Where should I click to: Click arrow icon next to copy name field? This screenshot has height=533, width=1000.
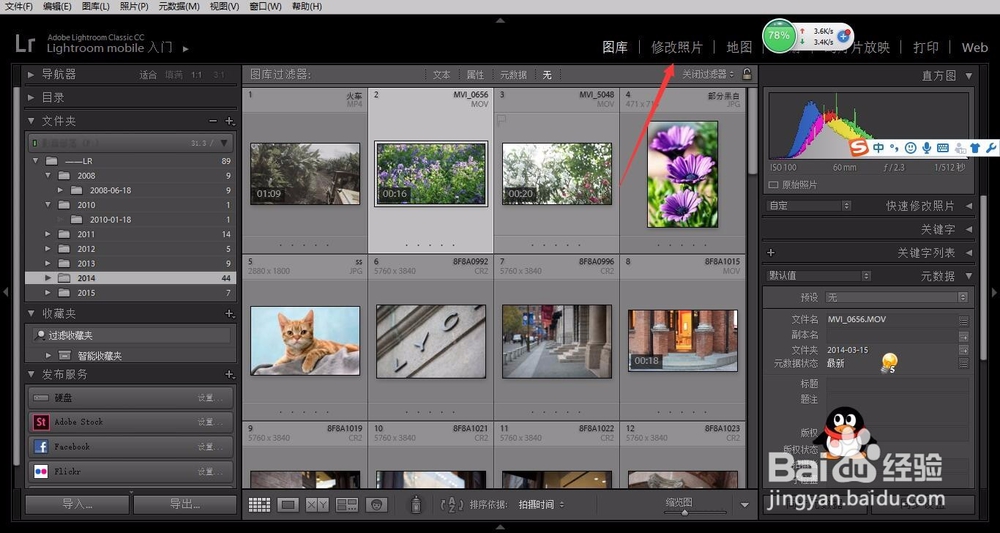click(964, 336)
